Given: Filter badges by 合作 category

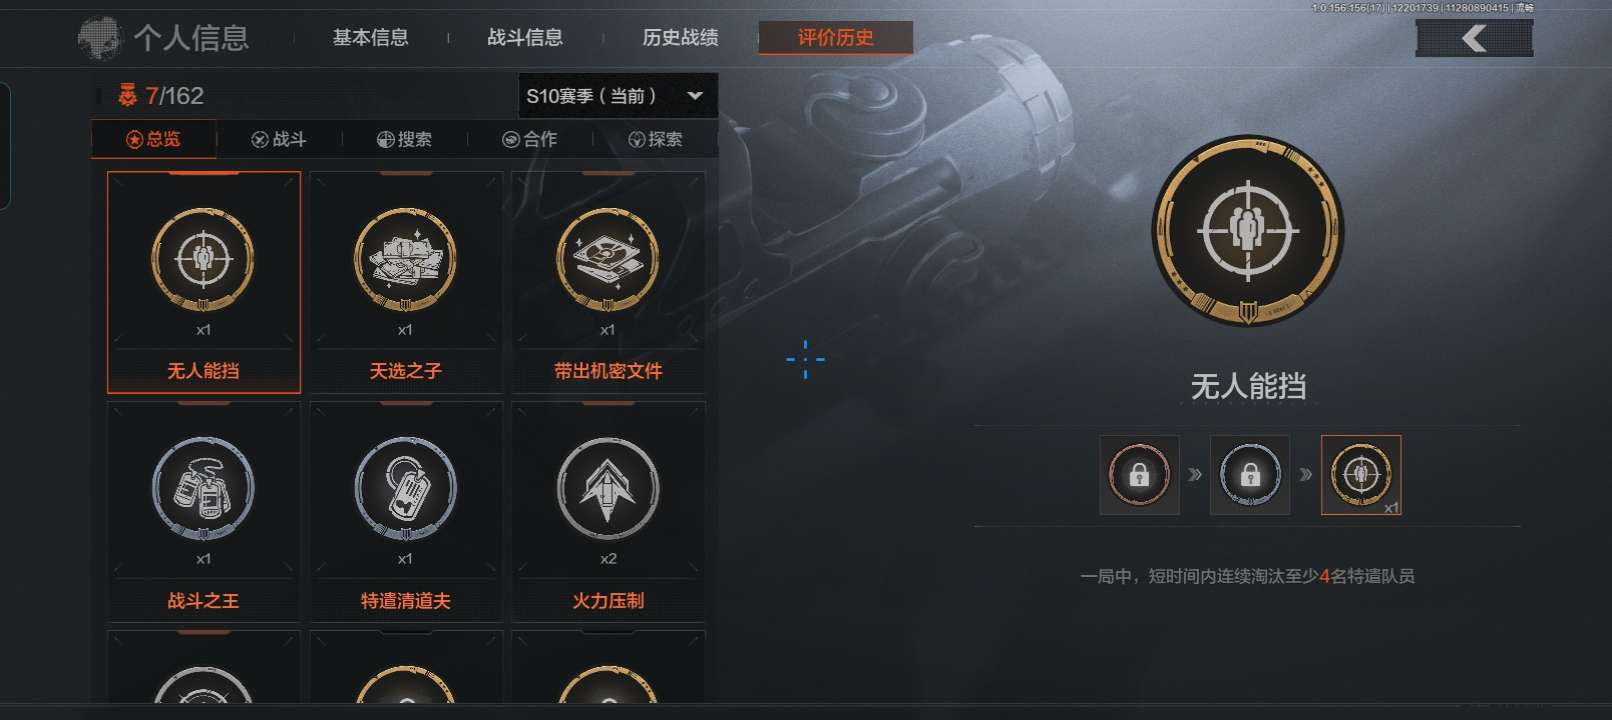Looking at the screenshot, I should 530,139.
